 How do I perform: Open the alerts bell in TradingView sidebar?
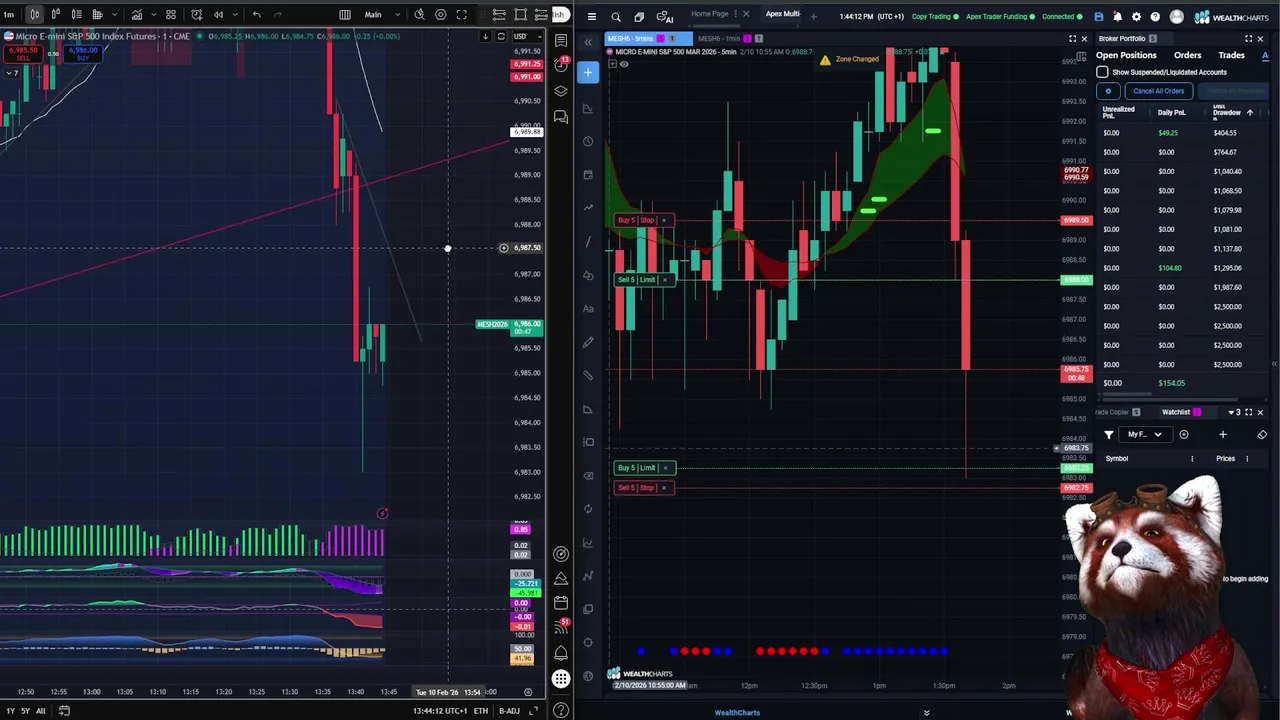[x=561, y=653]
